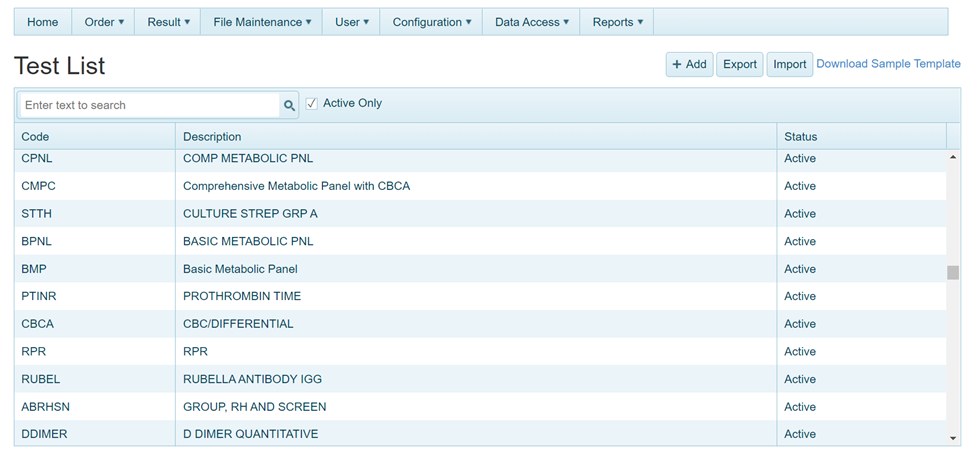Open the Data Access menu
The image size is (975, 449).
tap(532, 22)
